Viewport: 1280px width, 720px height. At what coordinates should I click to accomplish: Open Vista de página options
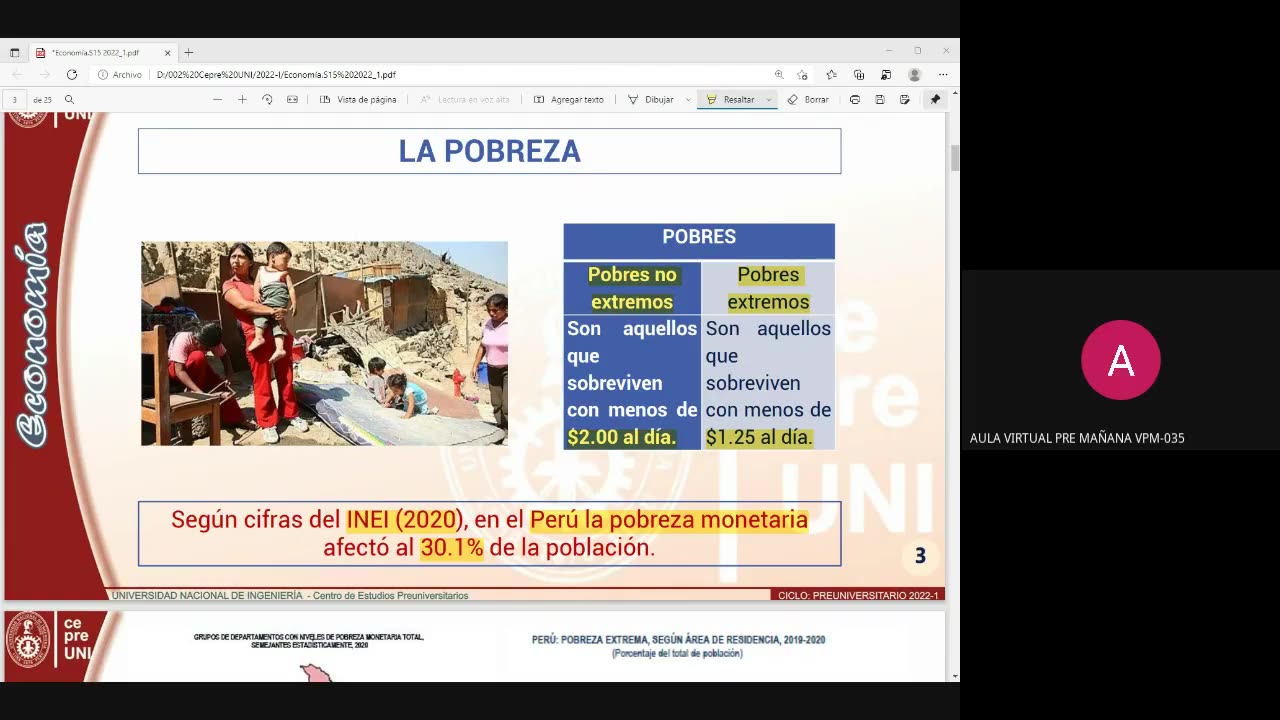pyautogui.click(x=358, y=100)
